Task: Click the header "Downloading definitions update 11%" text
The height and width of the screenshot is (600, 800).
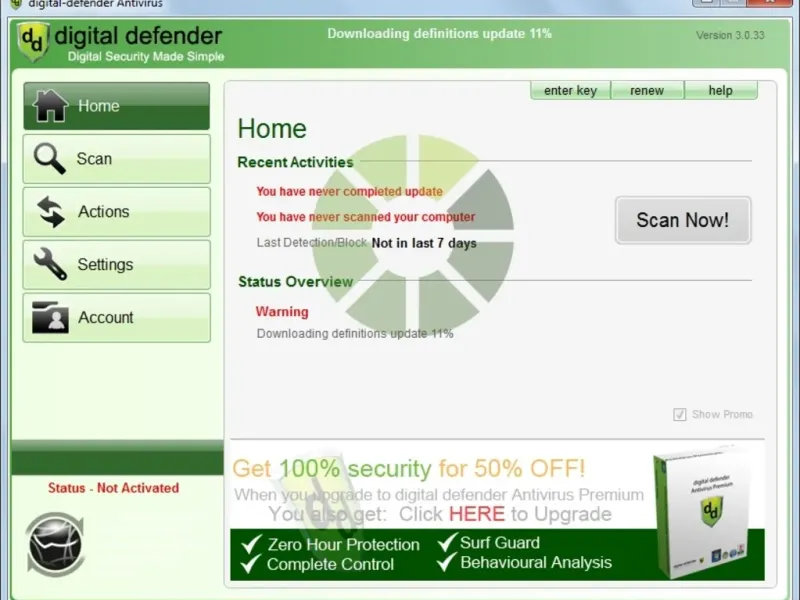Action: (439, 34)
